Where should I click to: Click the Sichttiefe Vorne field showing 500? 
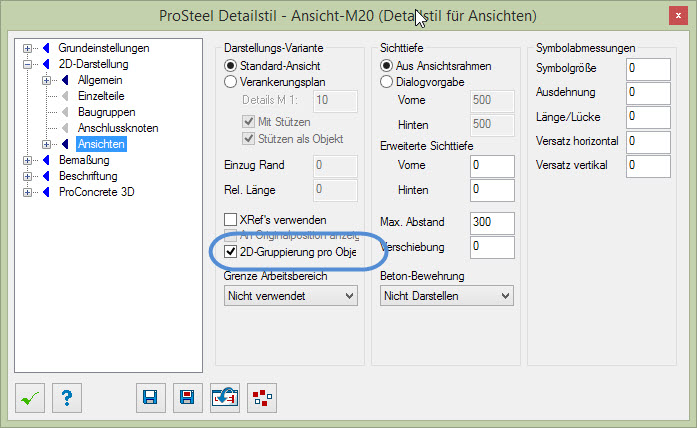493,101
